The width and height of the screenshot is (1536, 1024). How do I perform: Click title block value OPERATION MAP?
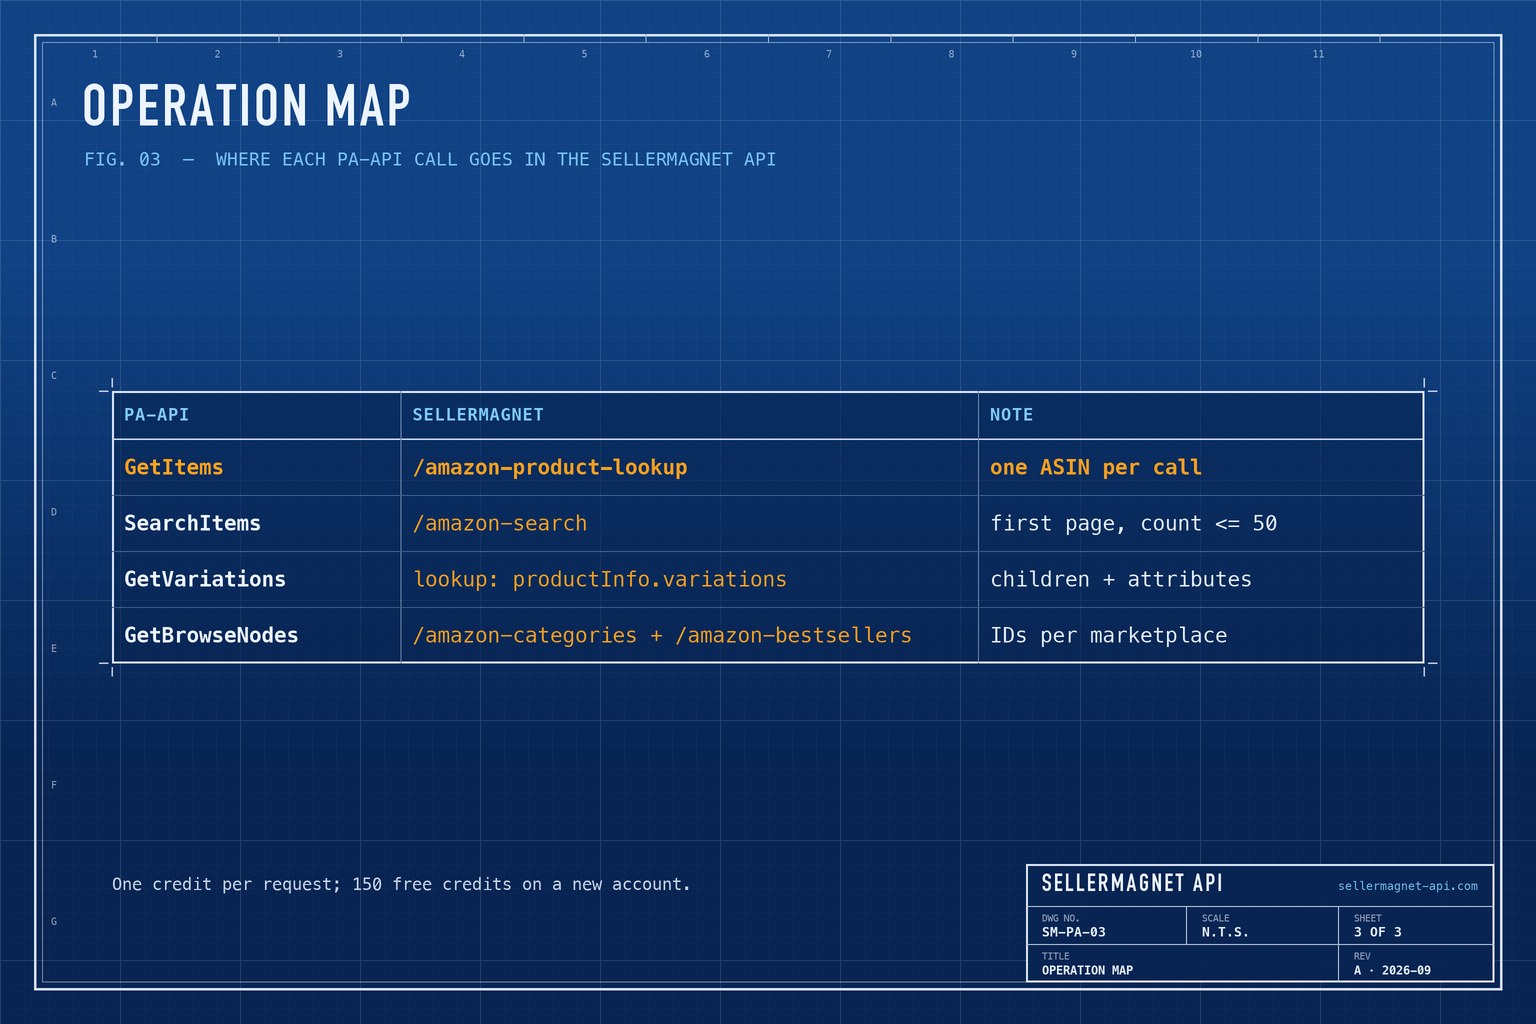click(1087, 970)
